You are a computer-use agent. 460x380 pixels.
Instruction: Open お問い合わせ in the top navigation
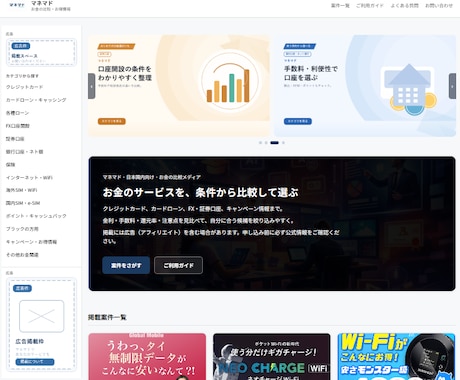click(439, 6)
